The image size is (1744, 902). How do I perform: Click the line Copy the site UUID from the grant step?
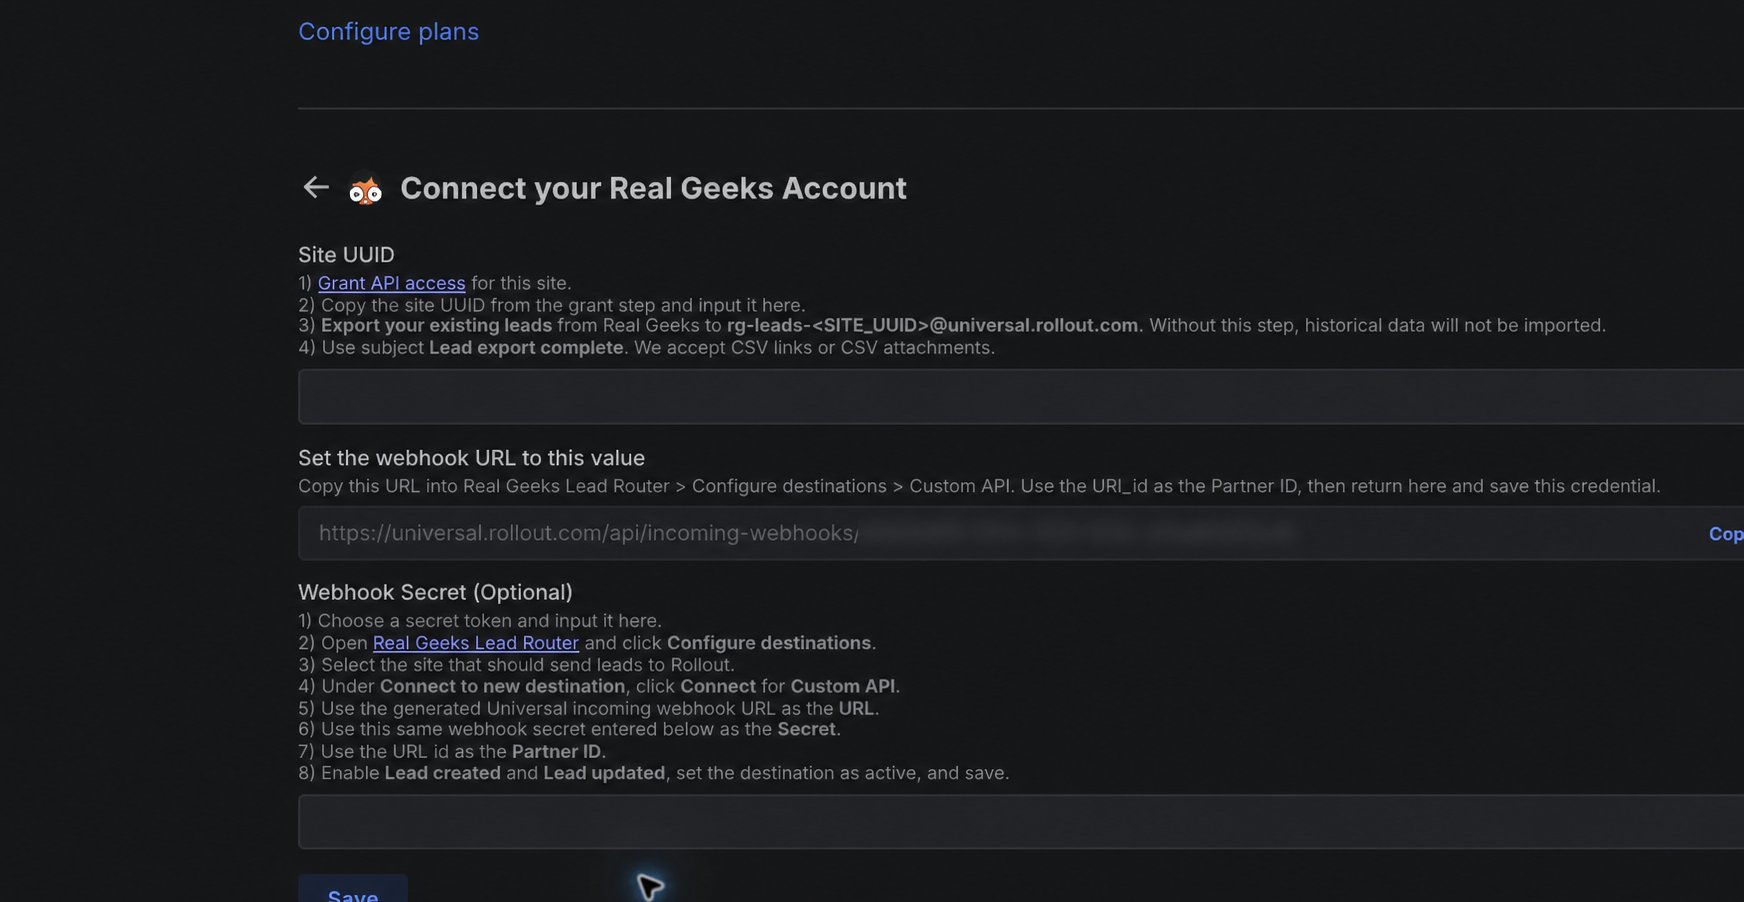pyautogui.click(x=551, y=305)
